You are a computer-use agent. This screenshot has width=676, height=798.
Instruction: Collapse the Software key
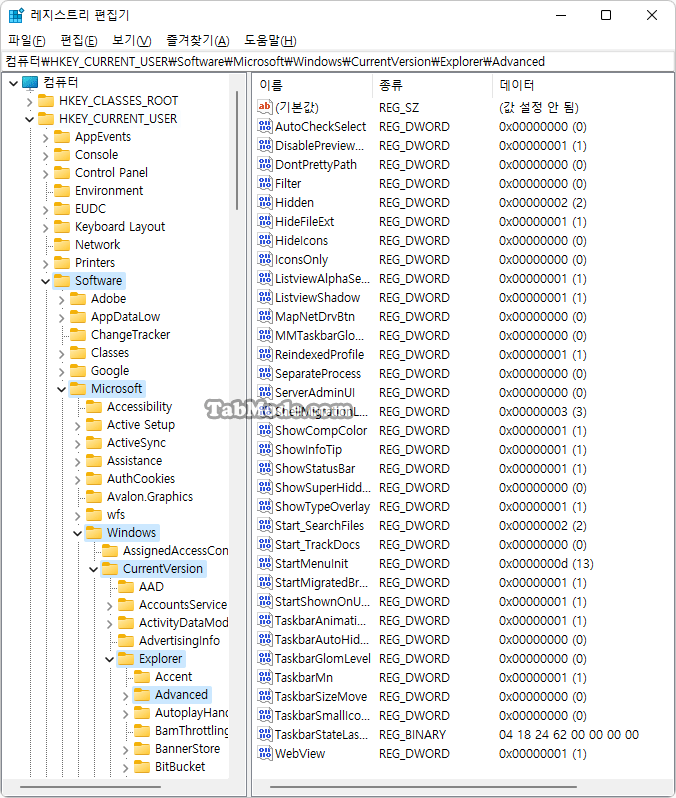[x=45, y=281]
